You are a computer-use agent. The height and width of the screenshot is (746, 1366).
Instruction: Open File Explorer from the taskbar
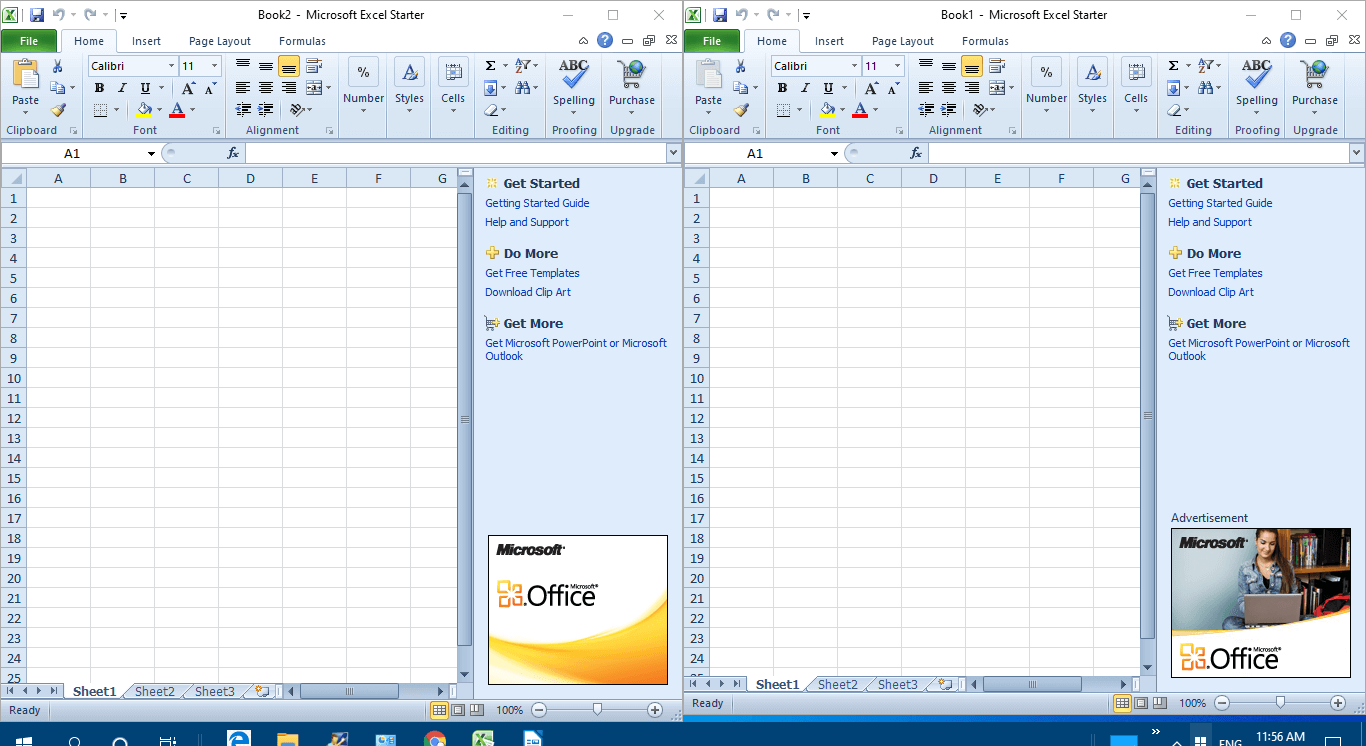pyautogui.click(x=287, y=741)
